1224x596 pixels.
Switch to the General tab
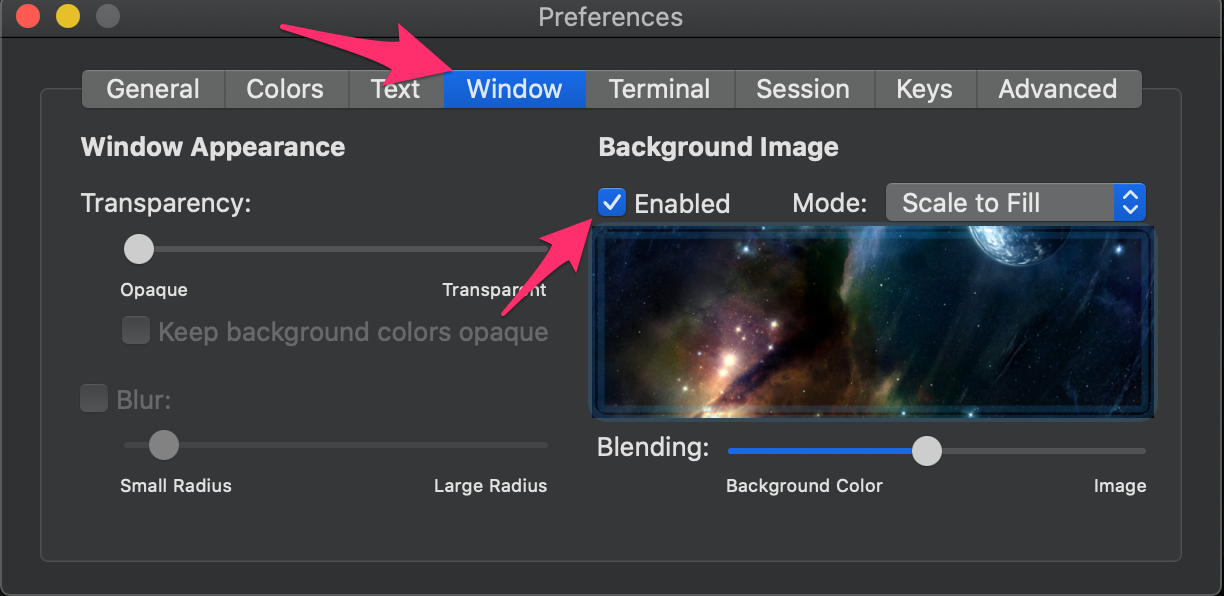click(153, 89)
